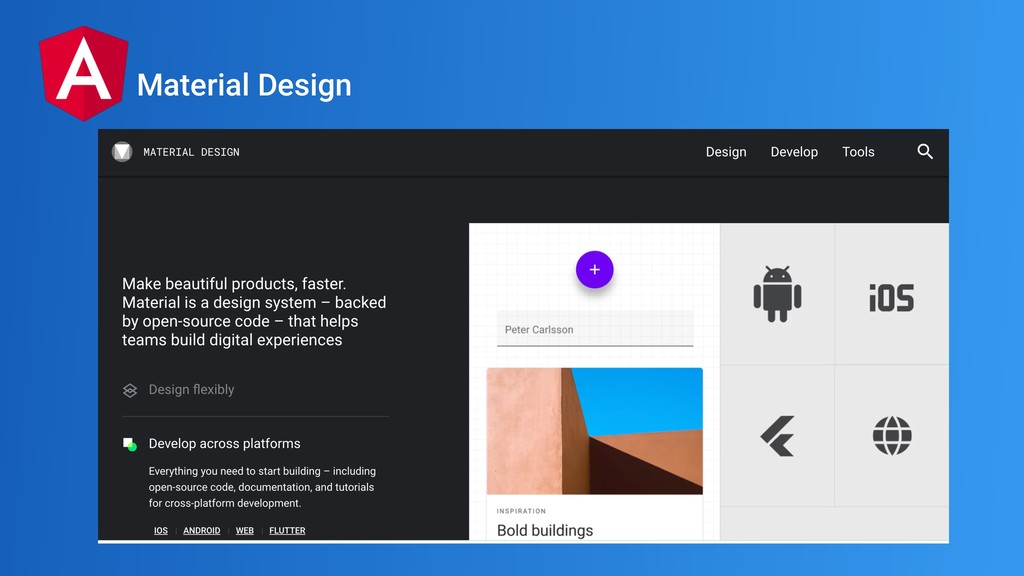Select the iOS platform tile
This screenshot has height=576, width=1024.
(891, 294)
